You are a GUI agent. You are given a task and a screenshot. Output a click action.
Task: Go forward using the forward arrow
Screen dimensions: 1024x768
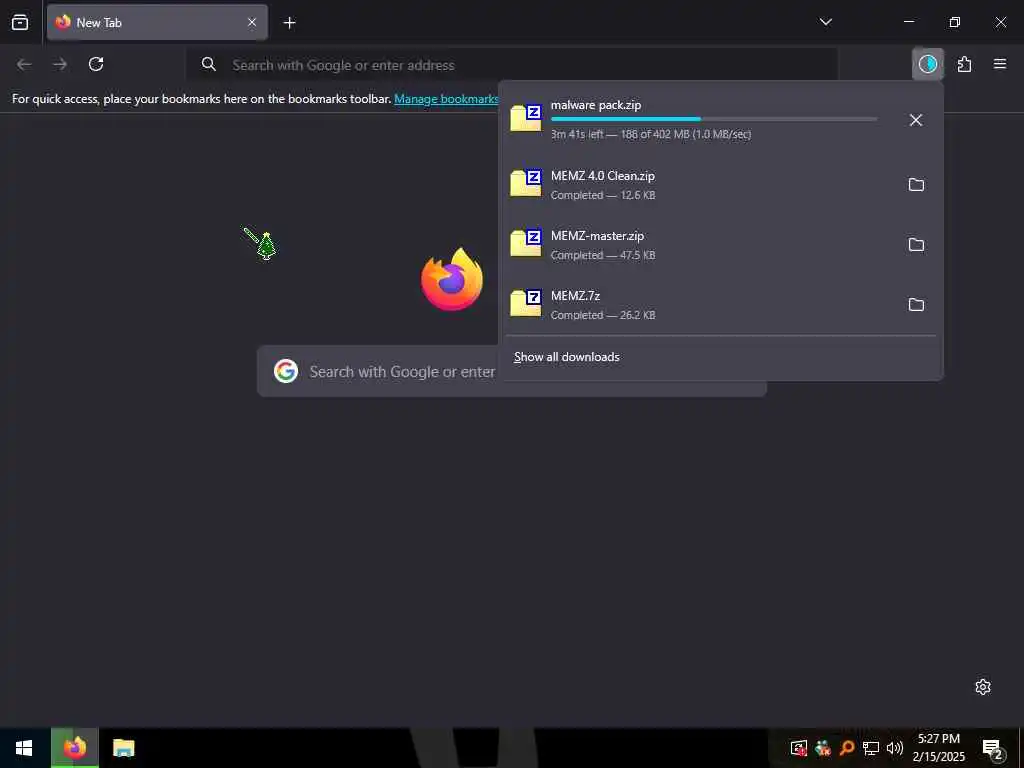pyautogui.click(x=60, y=64)
